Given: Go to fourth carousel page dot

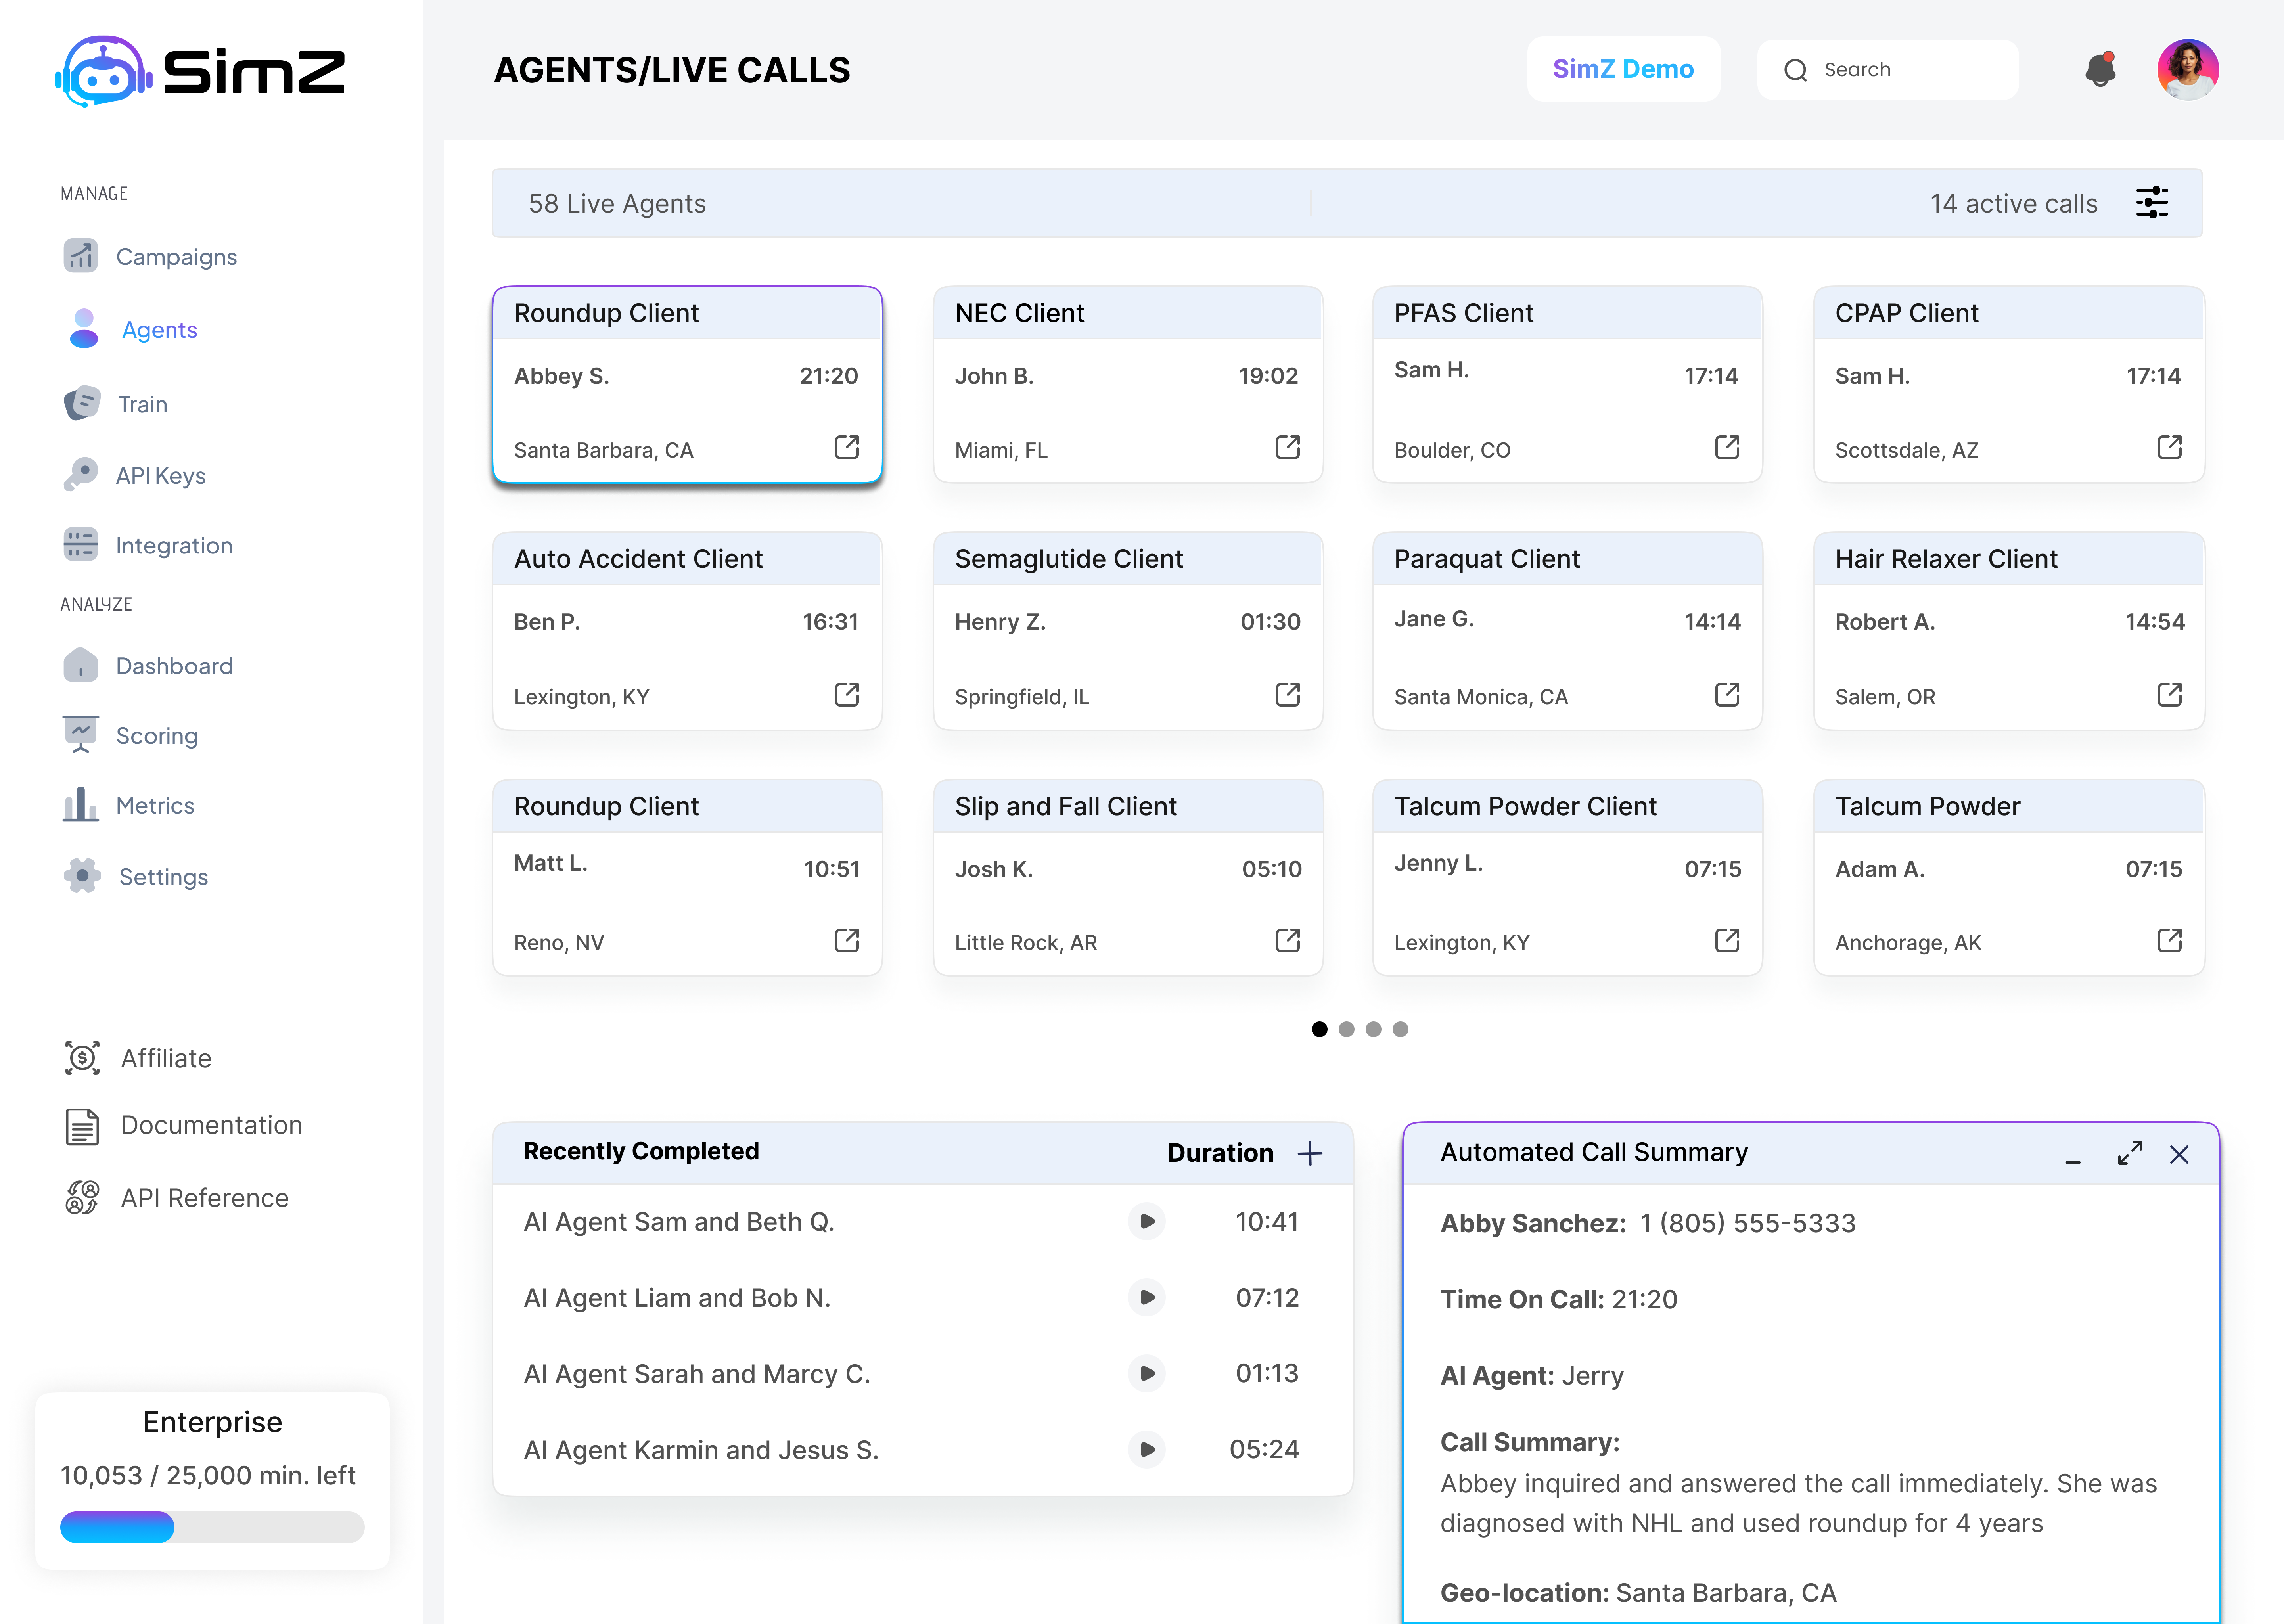Looking at the screenshot, I should 1400,1029.
